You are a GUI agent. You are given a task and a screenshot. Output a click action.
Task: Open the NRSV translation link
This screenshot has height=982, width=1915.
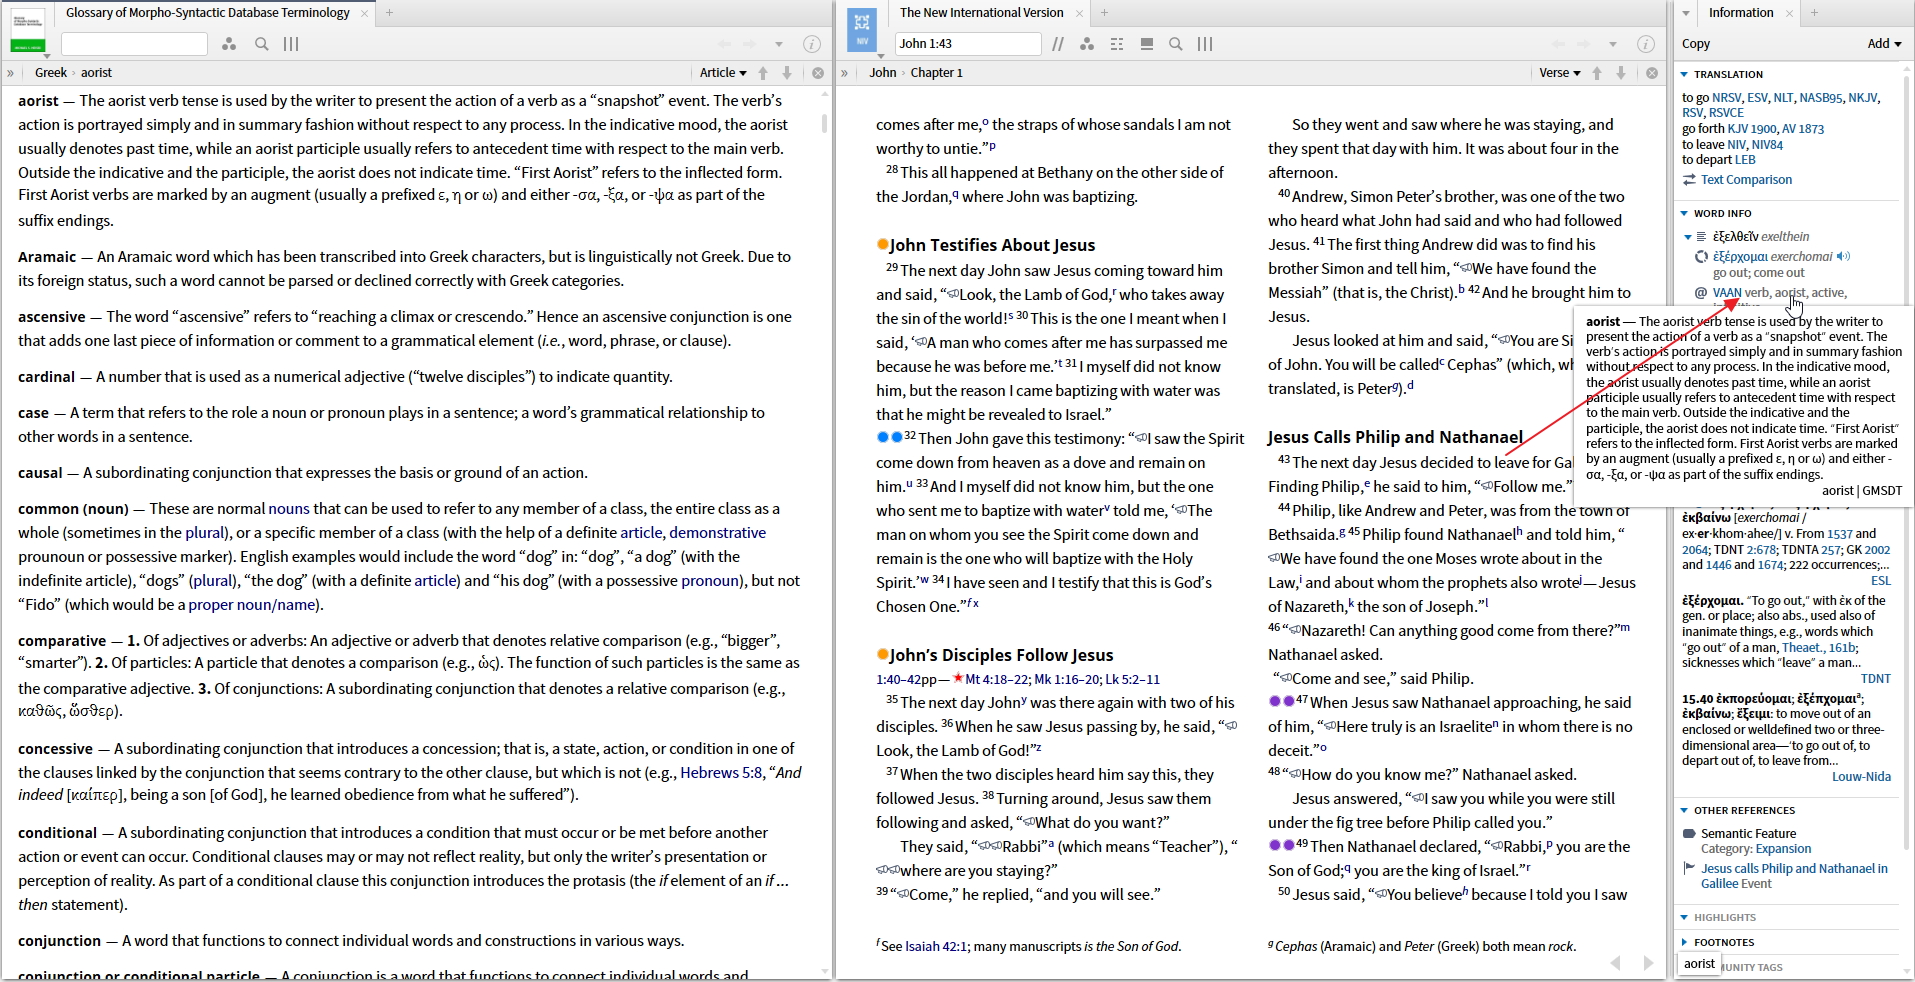pos(1726,98)
